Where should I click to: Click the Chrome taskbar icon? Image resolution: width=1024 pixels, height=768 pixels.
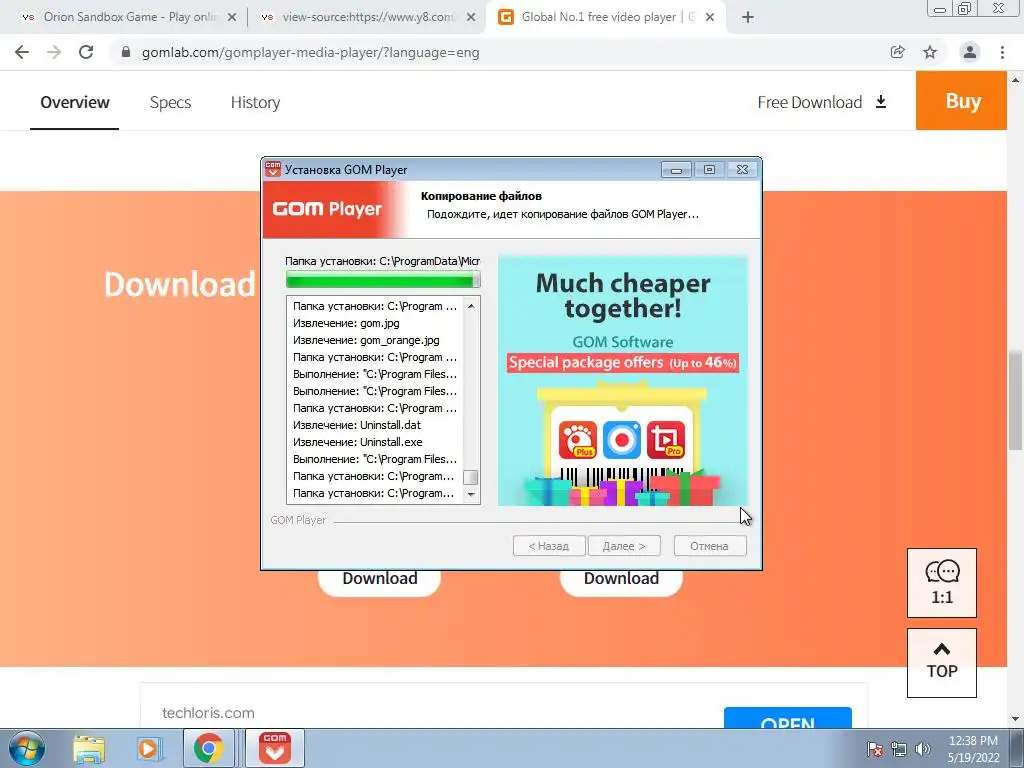[208, 748]
